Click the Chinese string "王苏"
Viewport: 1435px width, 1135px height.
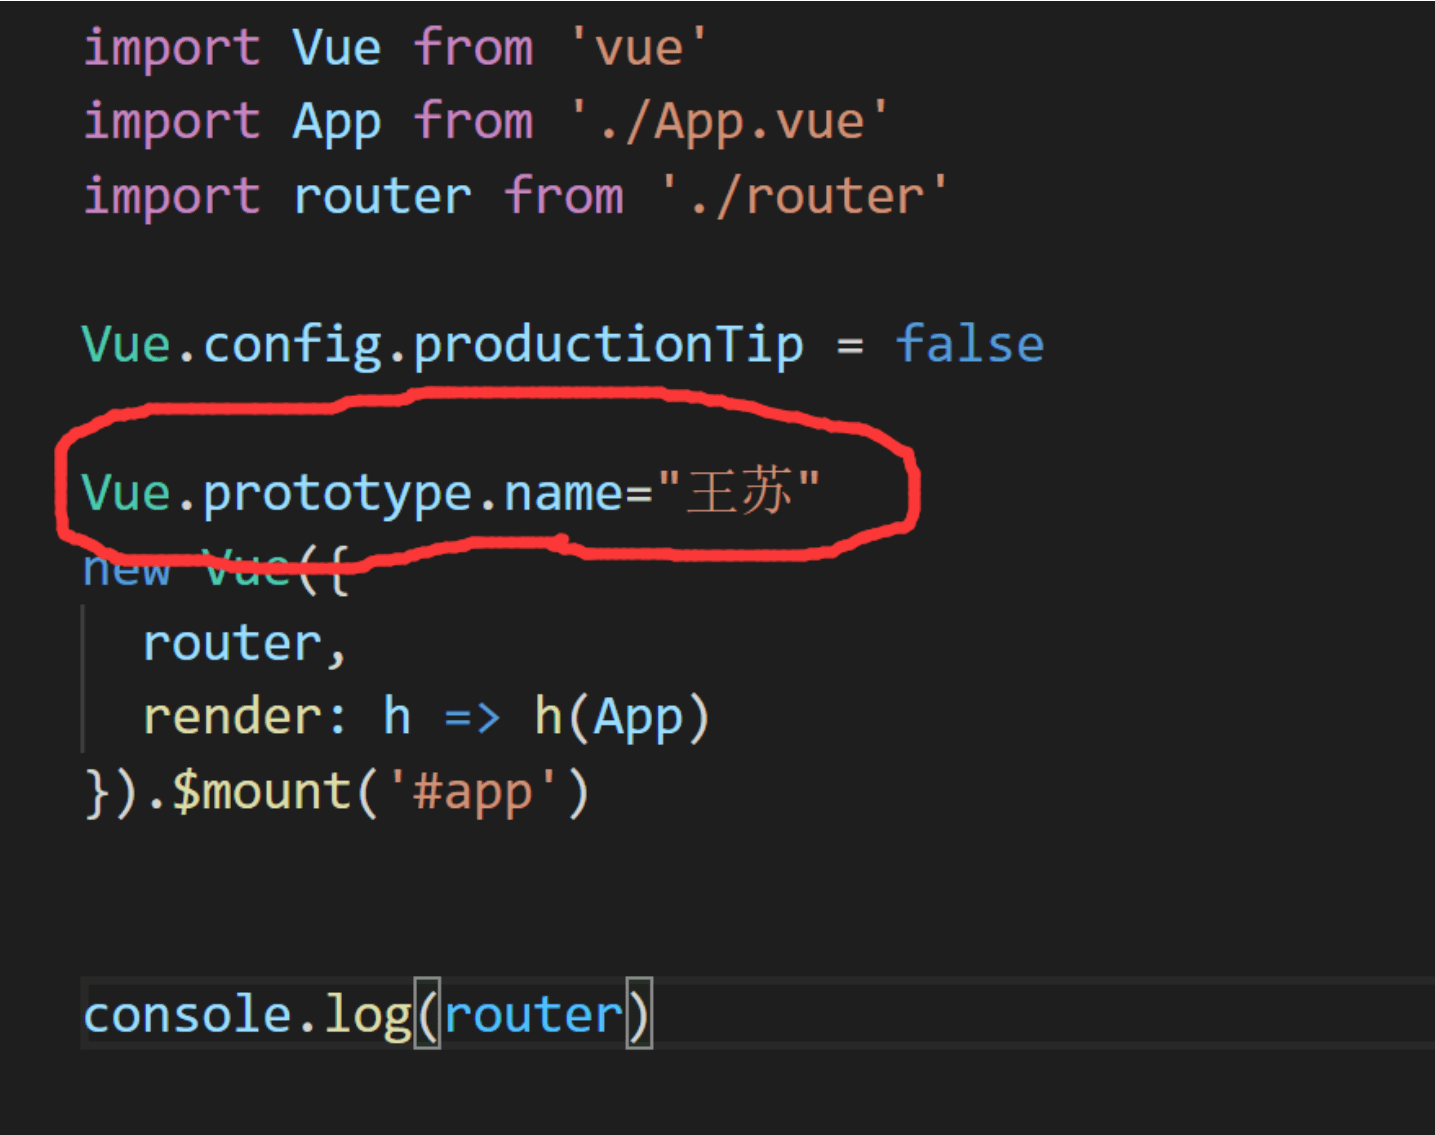coord(739,491)
